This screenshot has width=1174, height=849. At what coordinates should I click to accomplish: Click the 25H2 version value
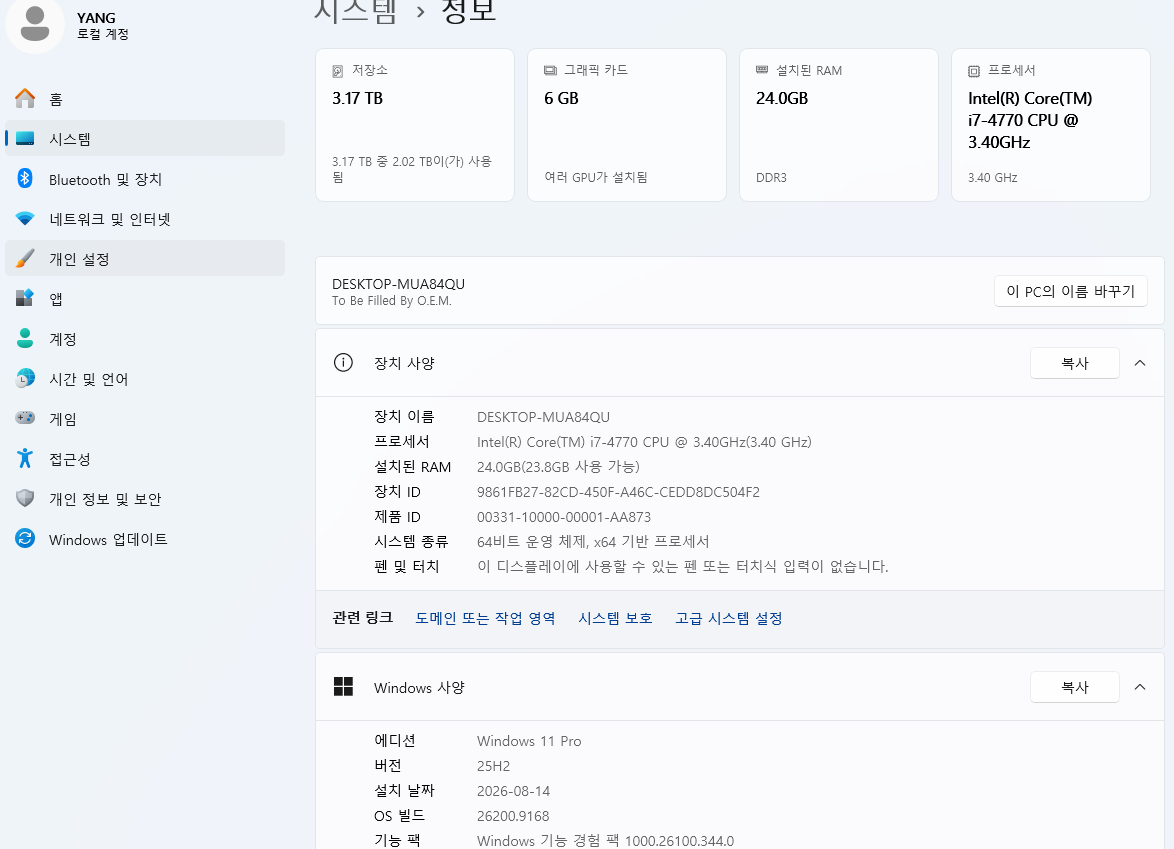pyautogui.click(x=493, y=766)
